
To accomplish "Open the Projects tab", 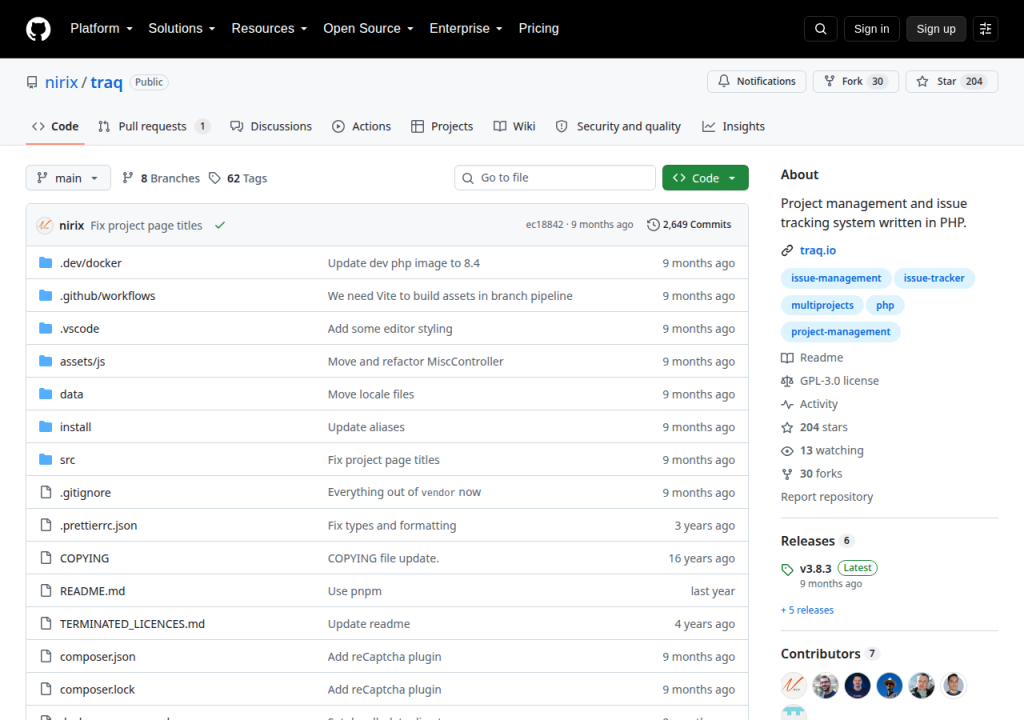I will (442, 127).
